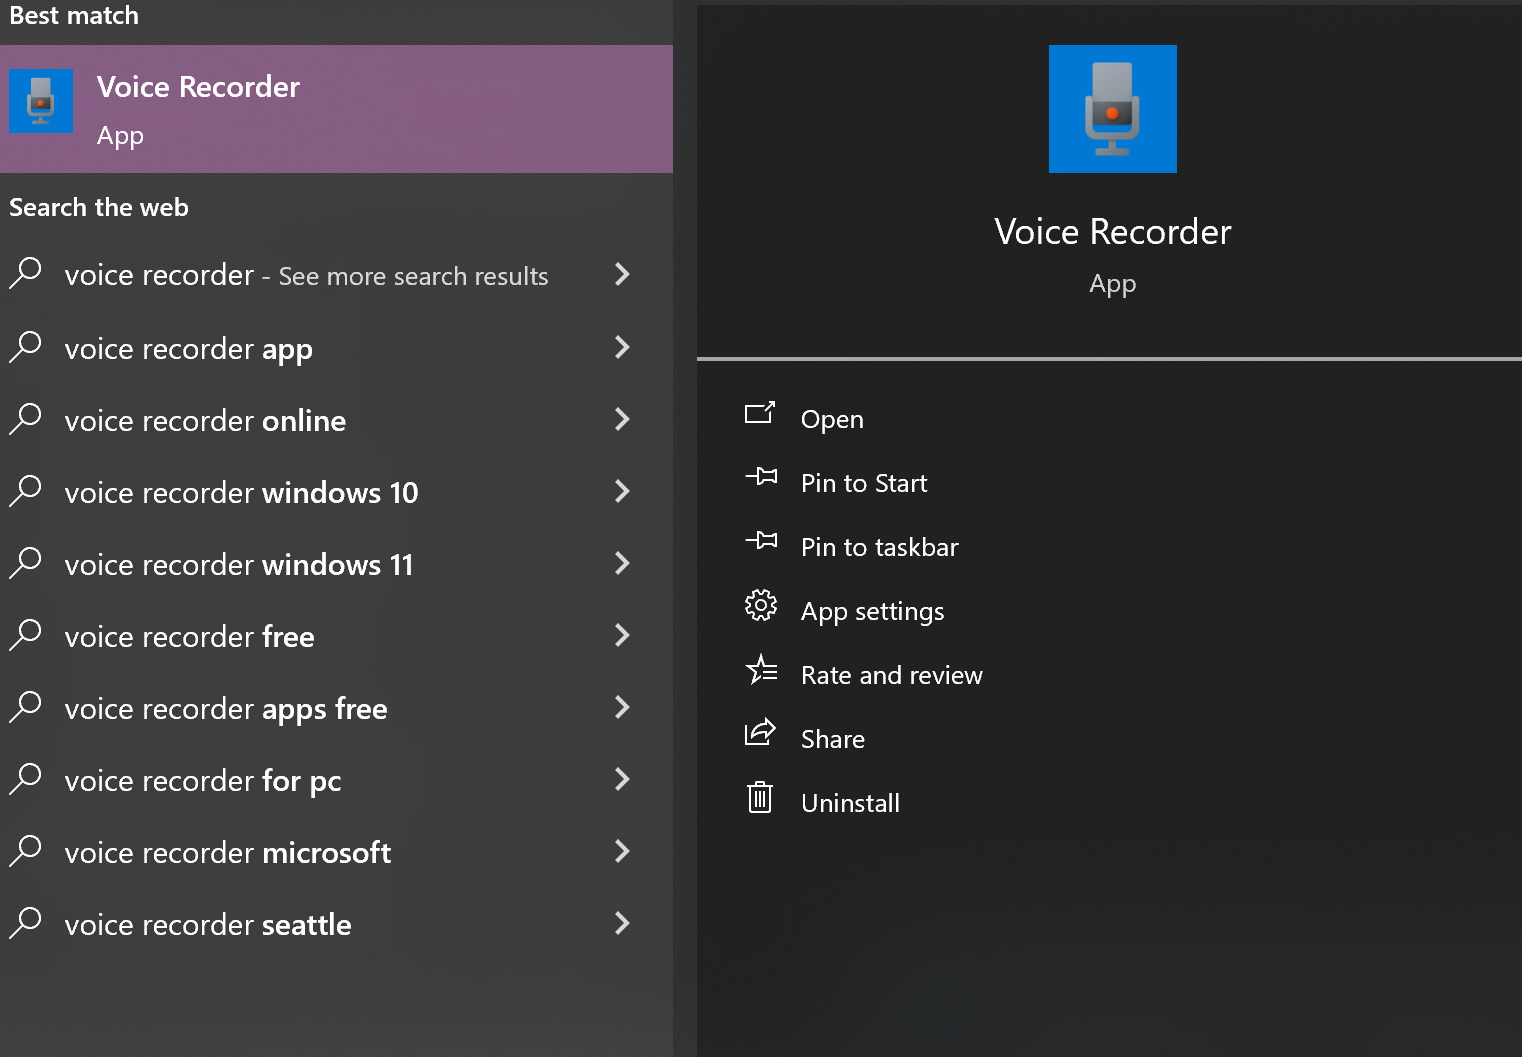Click search icon beside 'voice recorder windows 11'
Image resolution: width=1522 pixels, height=1057 pixels.
(26, 563)
